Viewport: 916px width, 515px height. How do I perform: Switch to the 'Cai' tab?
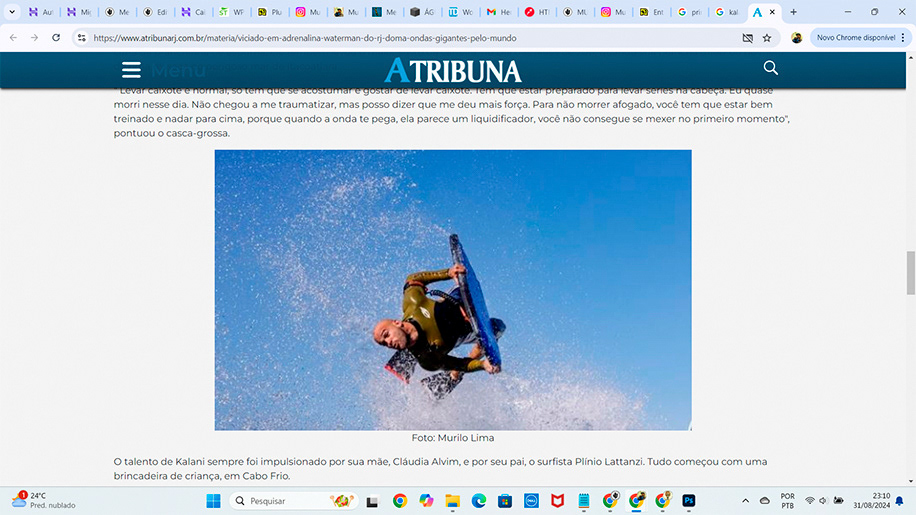pyautogui.click(x=193, y=12)
